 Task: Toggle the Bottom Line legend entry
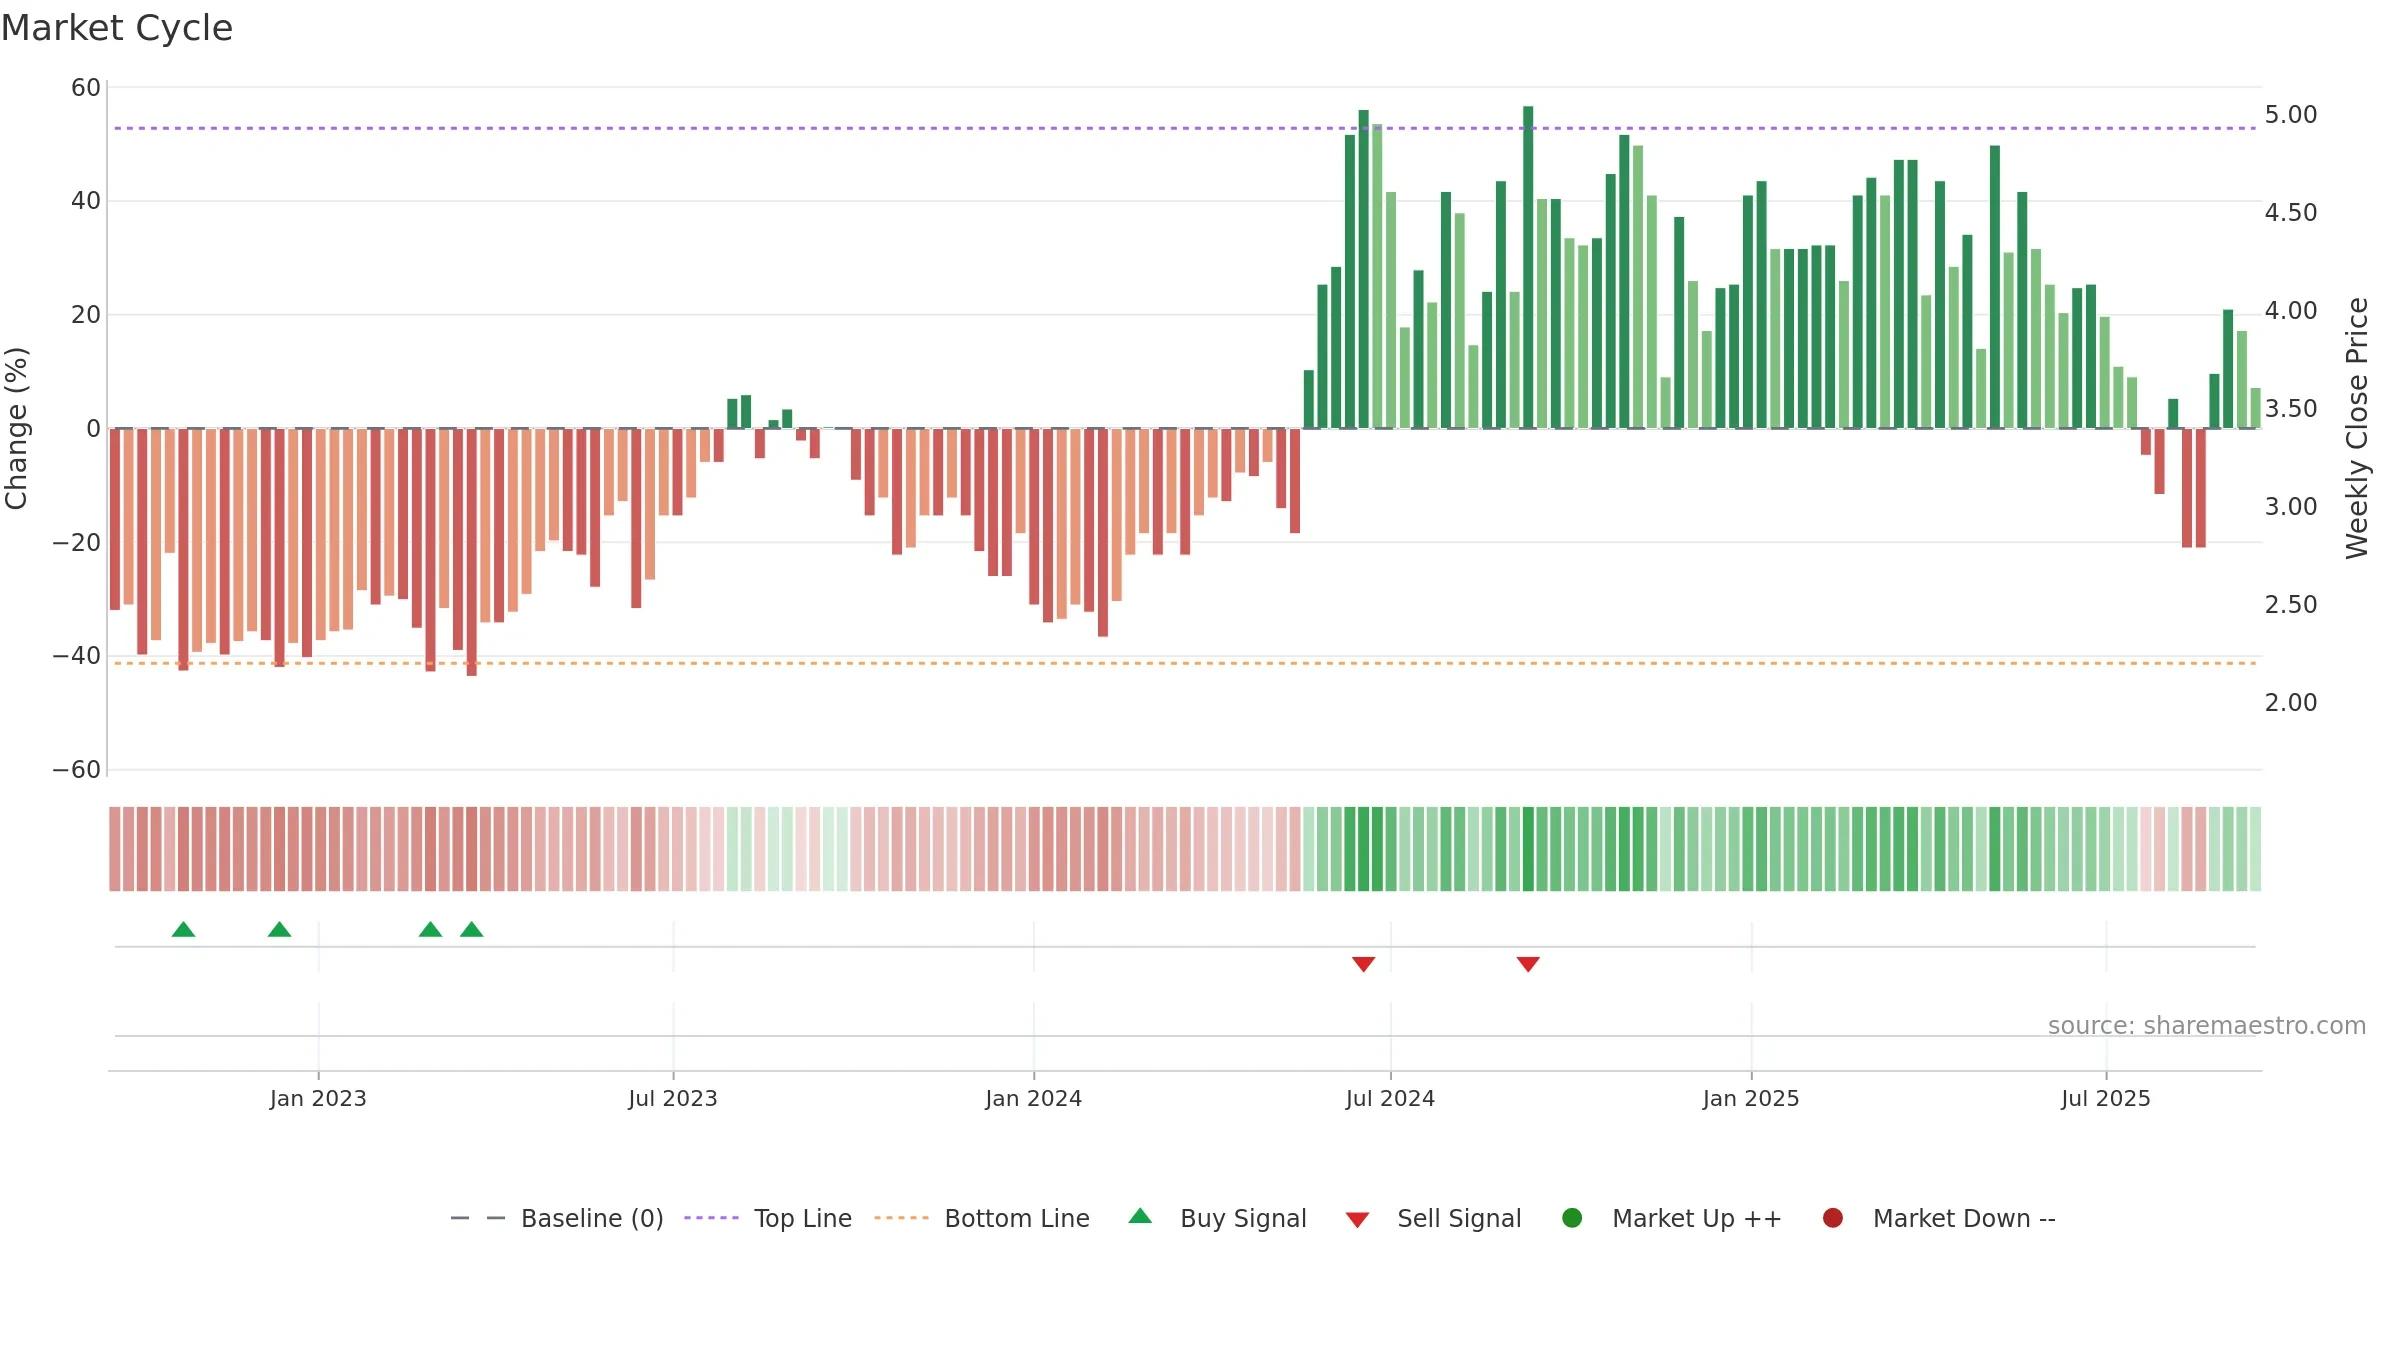pos(982,1218)
